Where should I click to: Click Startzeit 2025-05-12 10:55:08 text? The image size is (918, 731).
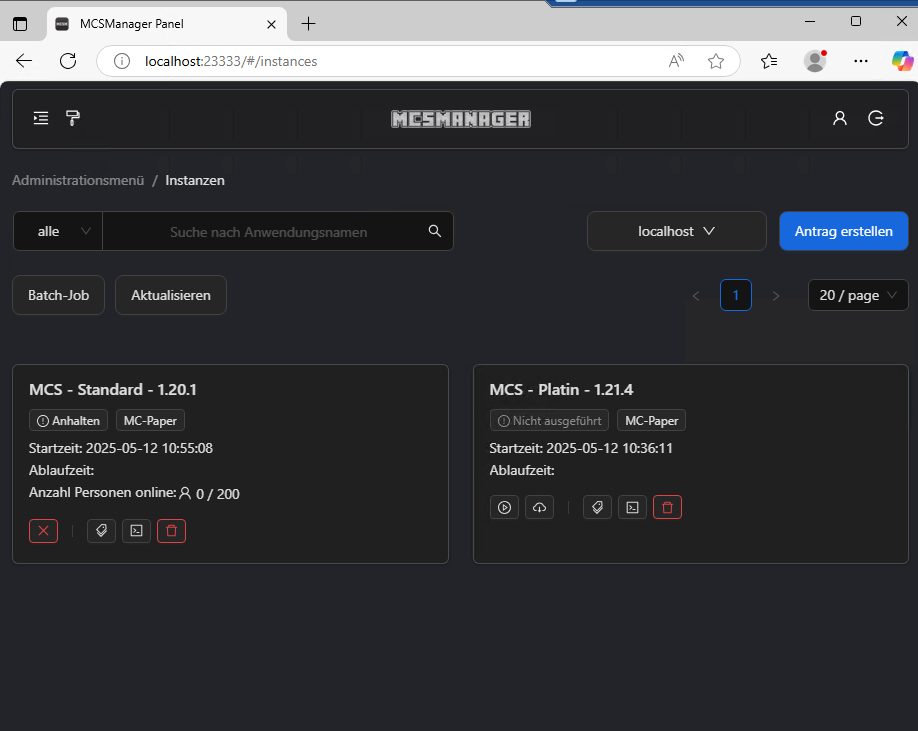point(121,448)
